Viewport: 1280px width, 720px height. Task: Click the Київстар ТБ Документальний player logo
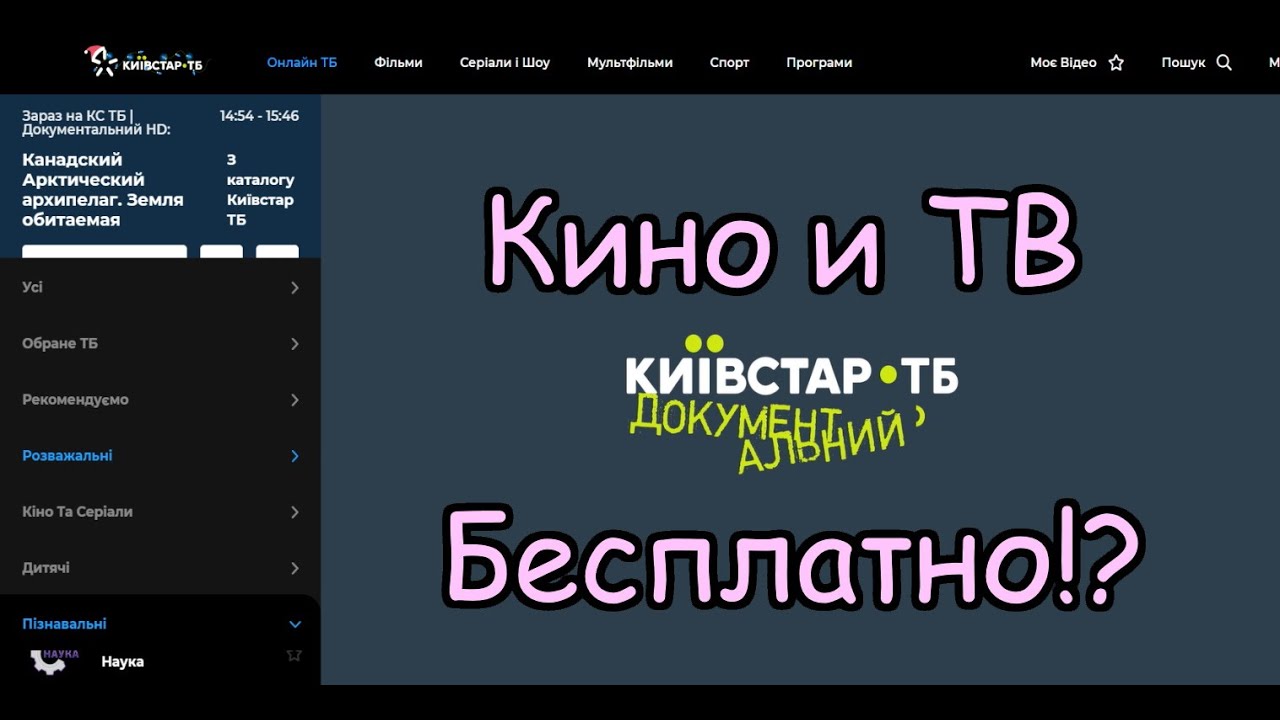pyautogui.click(x=791, y=403)
